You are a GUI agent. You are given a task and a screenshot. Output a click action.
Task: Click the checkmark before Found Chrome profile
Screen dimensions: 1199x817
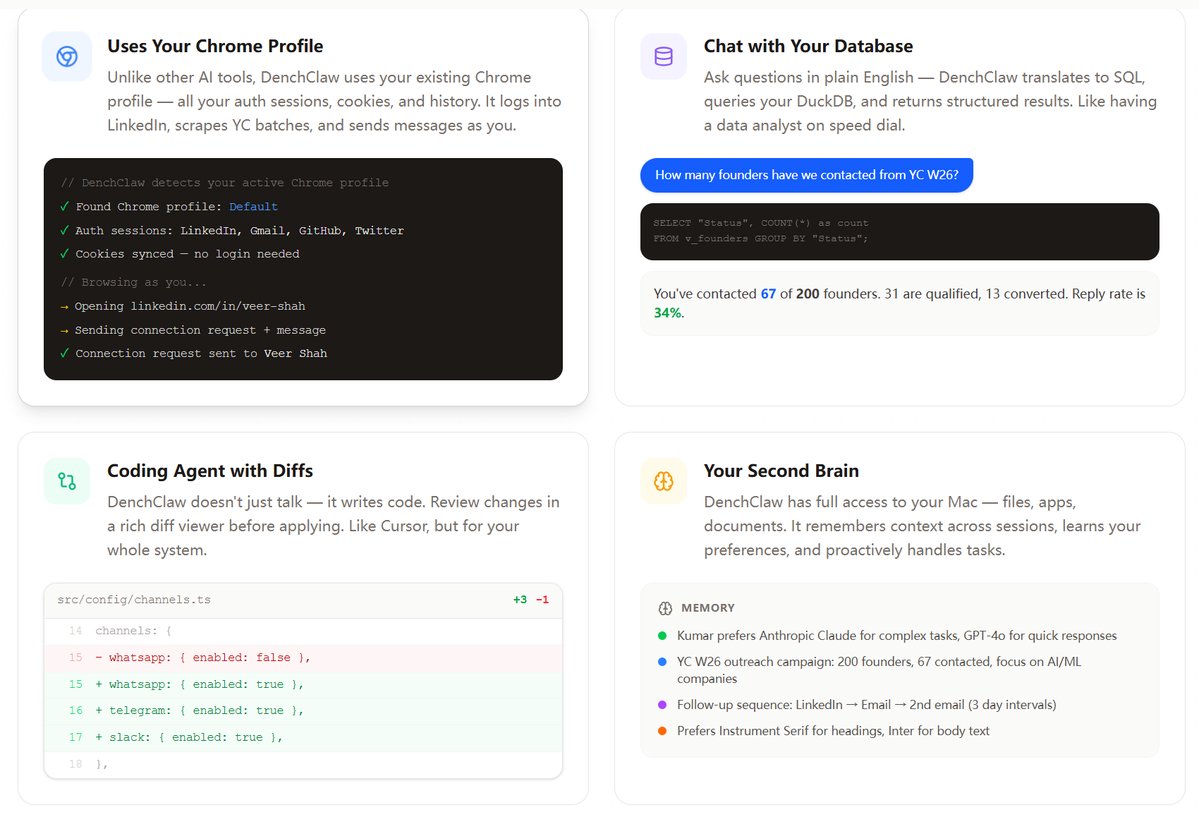click(65, 207)
